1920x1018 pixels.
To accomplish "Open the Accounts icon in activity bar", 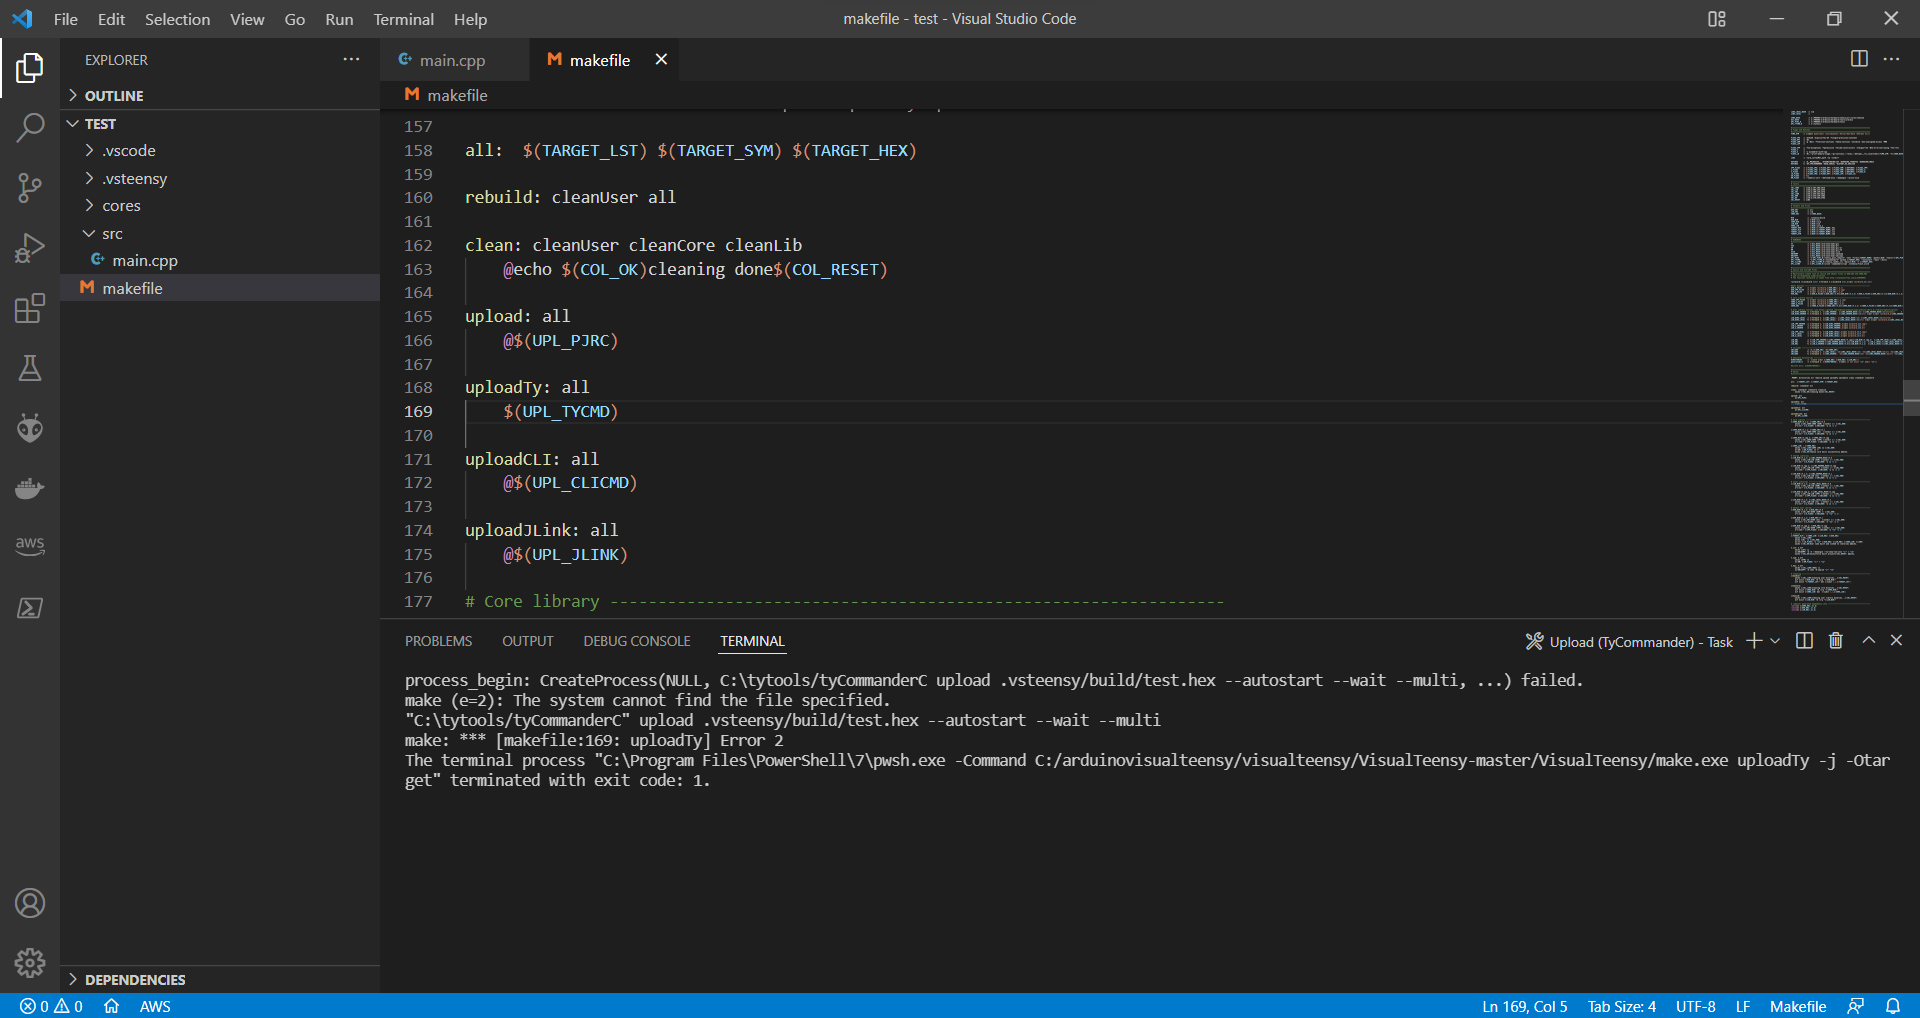I will tap(30, 902).
